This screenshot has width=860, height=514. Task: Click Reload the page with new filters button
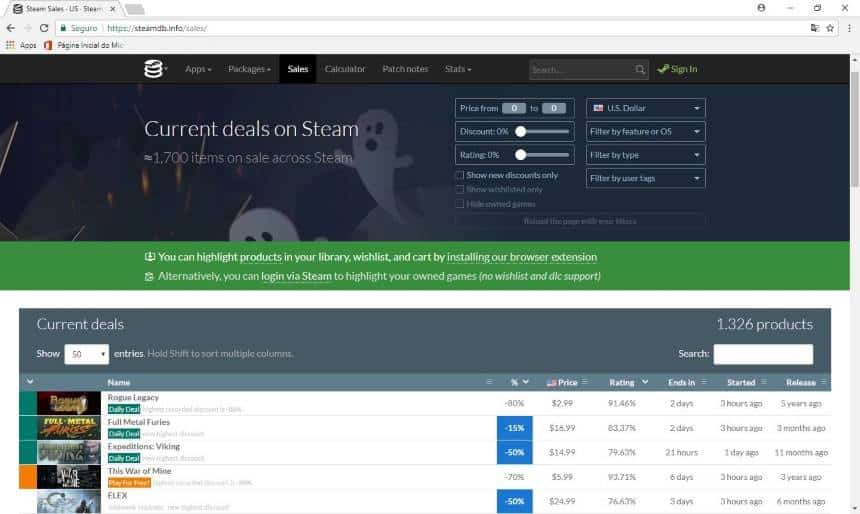tap(580, 221)
